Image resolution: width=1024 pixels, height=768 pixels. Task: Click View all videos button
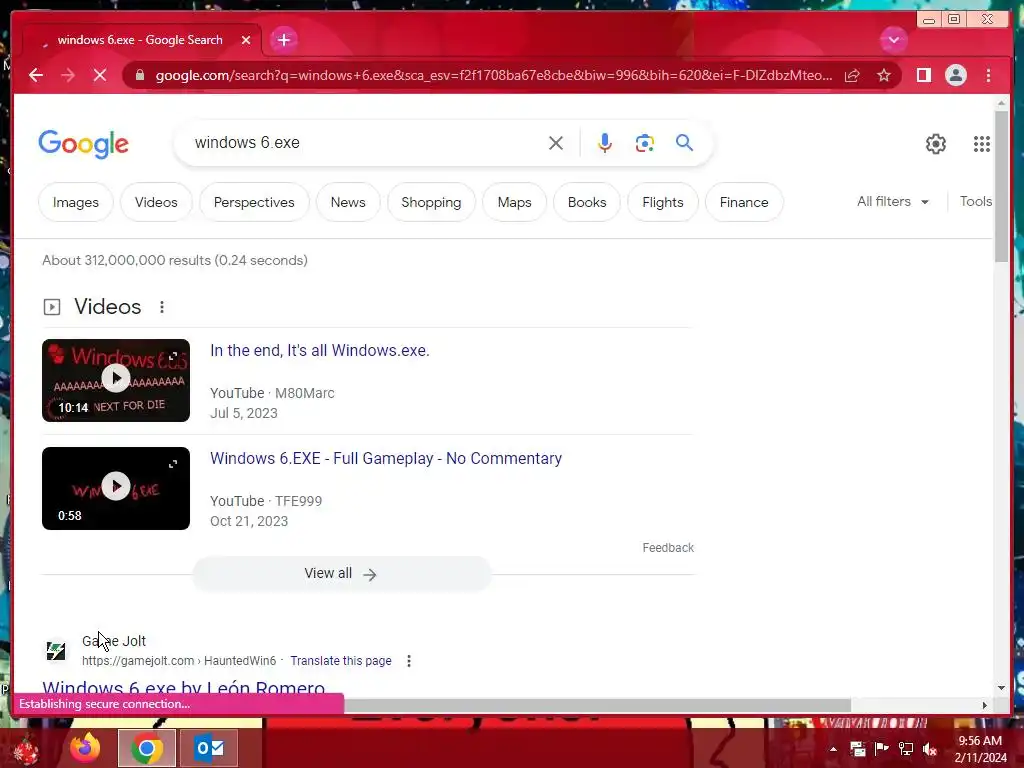click(341, 573)
